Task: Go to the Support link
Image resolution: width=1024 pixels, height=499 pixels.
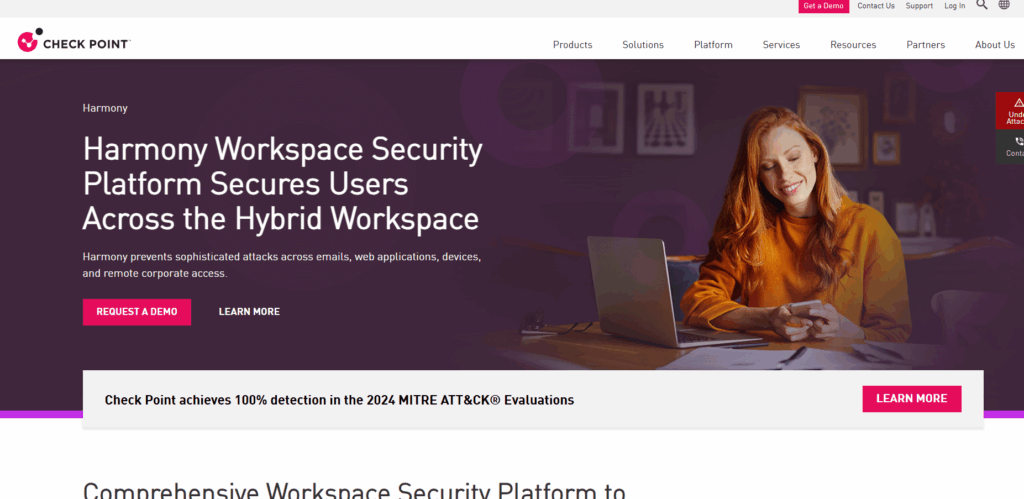Action: (x=919, y=6)
